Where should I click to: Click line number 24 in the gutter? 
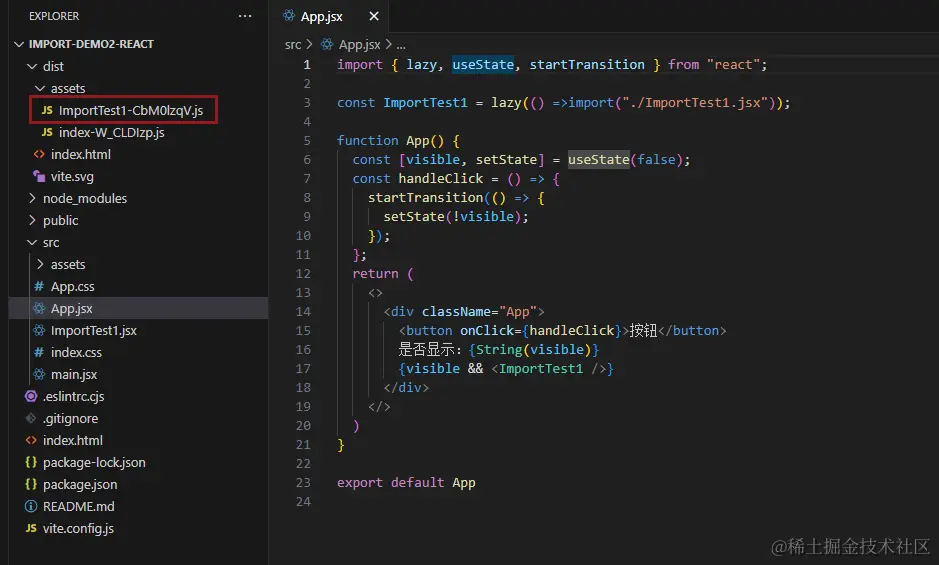tap(303, 501)
